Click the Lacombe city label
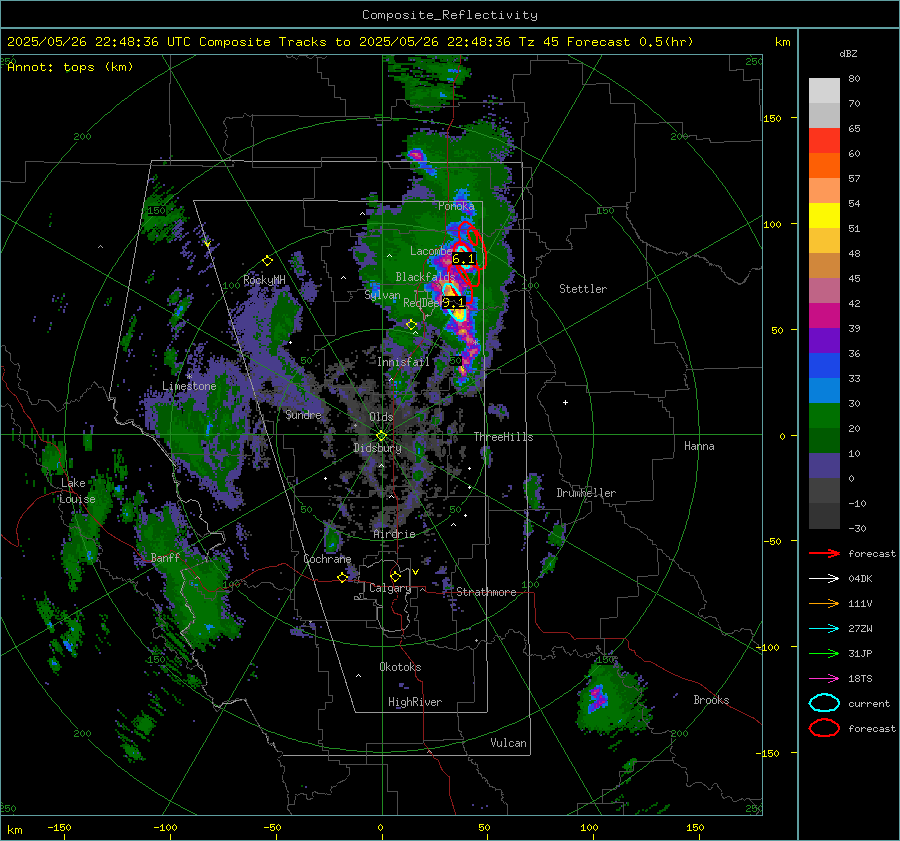 [x=430, y=251]
